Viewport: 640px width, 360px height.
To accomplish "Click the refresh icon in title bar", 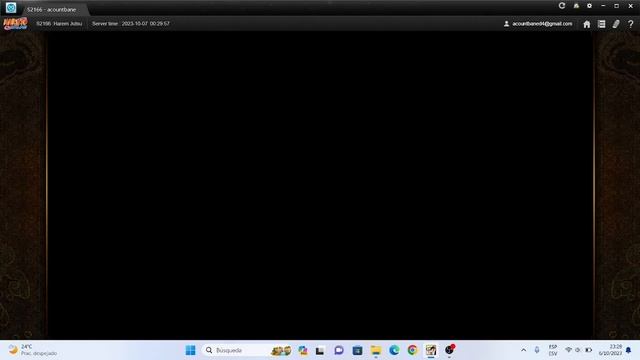I will (562, 6).
